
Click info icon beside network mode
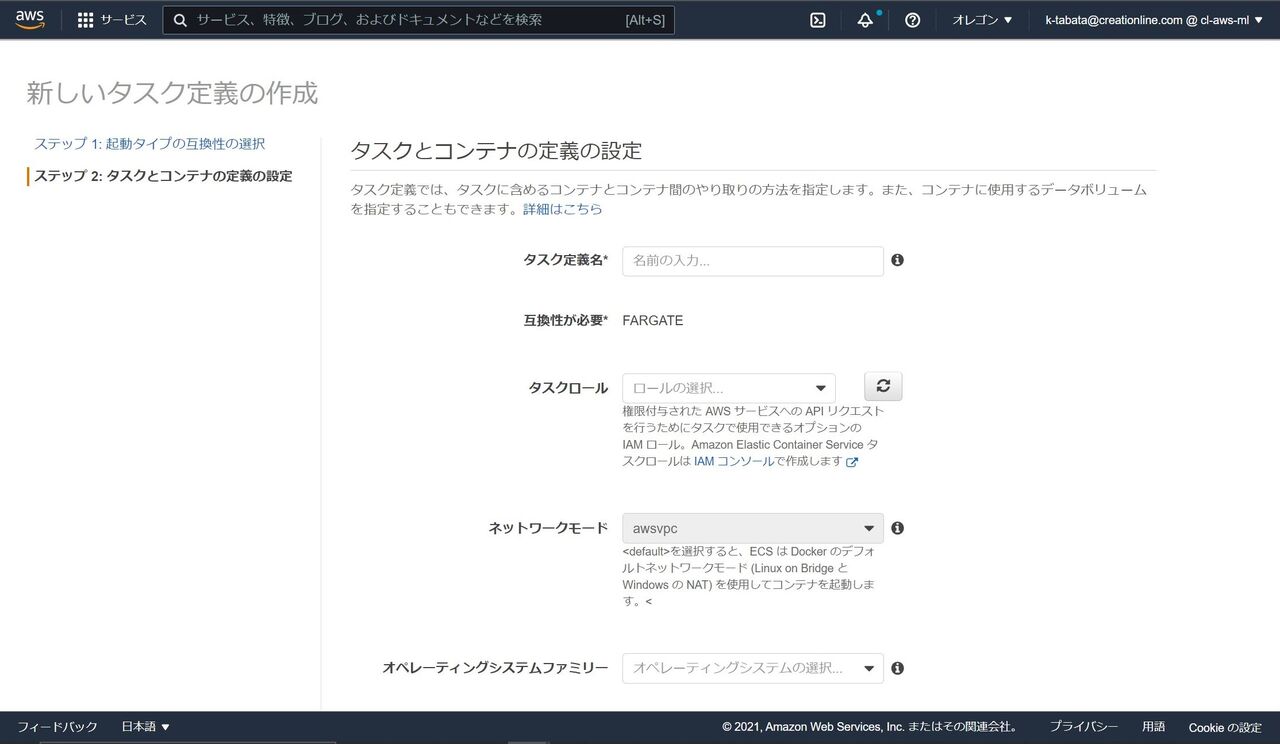897,528
